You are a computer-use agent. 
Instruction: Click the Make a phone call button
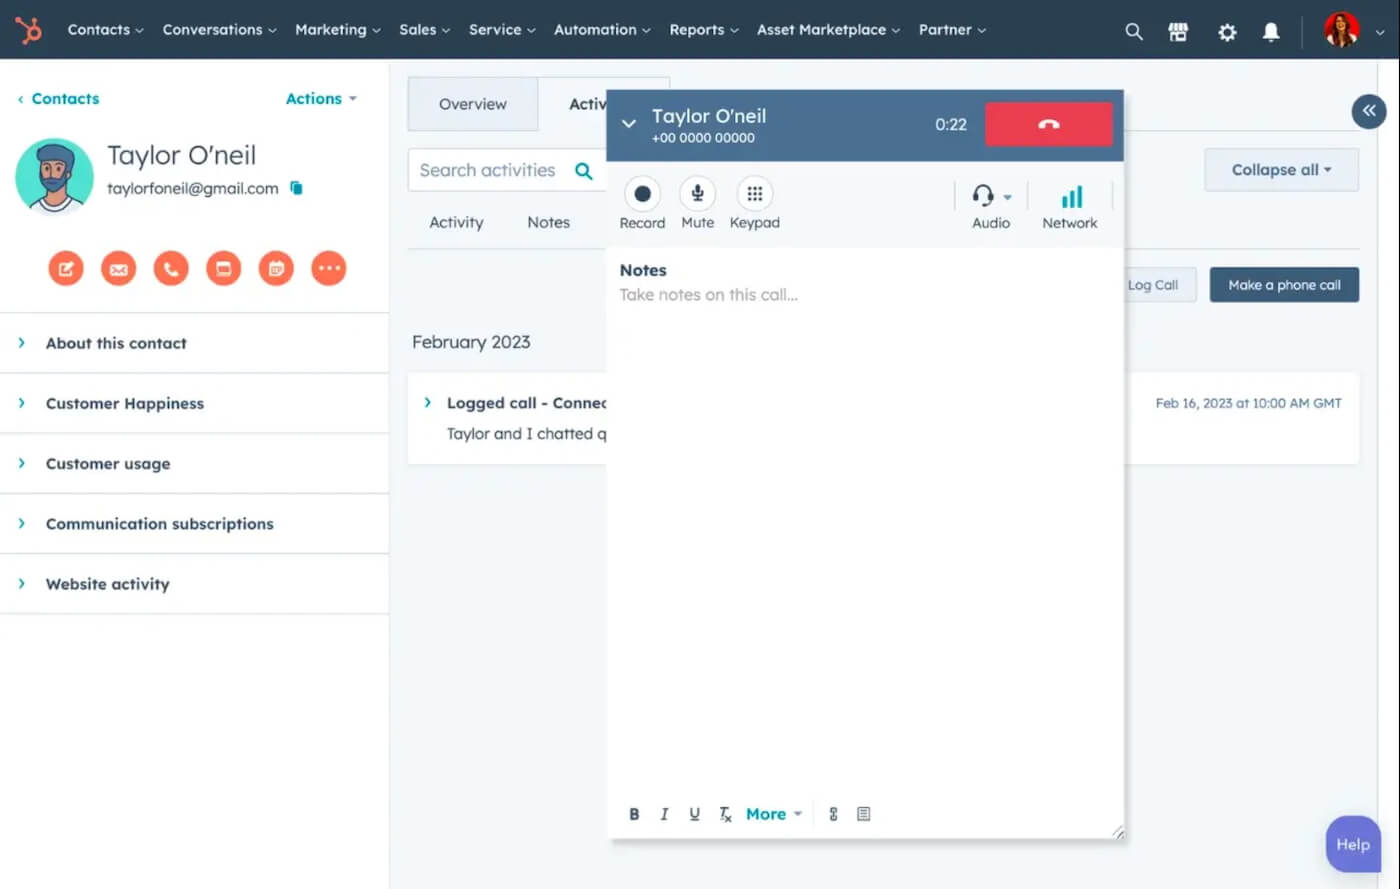pyautogui.click(x=1284, y=284)
